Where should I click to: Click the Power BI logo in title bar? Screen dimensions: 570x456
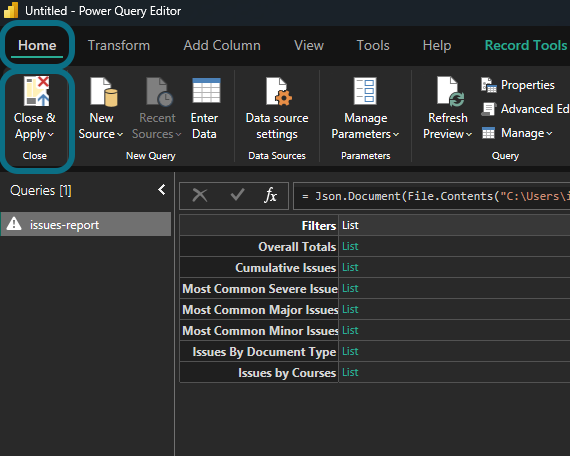coord(11,10)
